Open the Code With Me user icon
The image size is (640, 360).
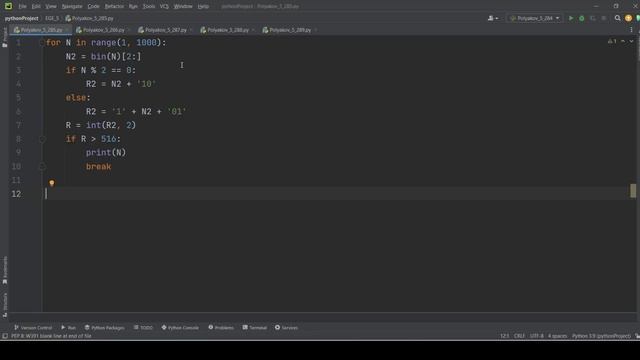pos(493,18)
